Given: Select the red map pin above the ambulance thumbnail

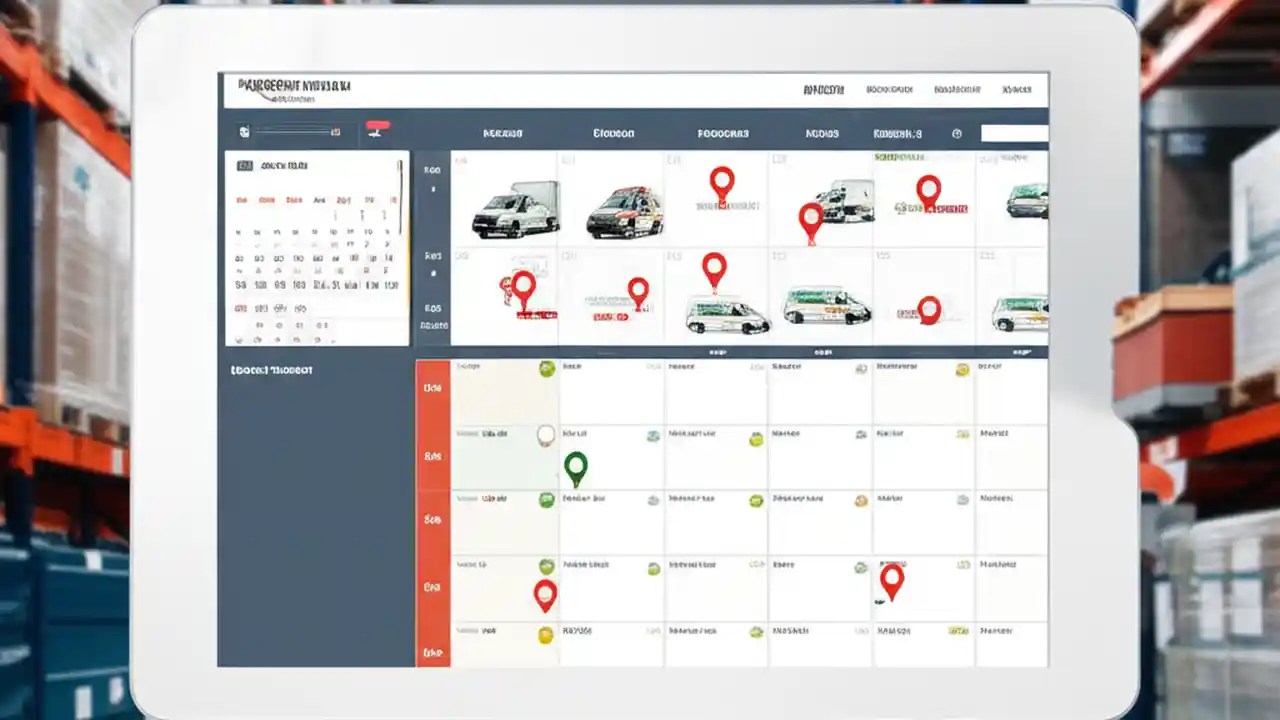Looking at the screenshot, I should coord(722,184).
